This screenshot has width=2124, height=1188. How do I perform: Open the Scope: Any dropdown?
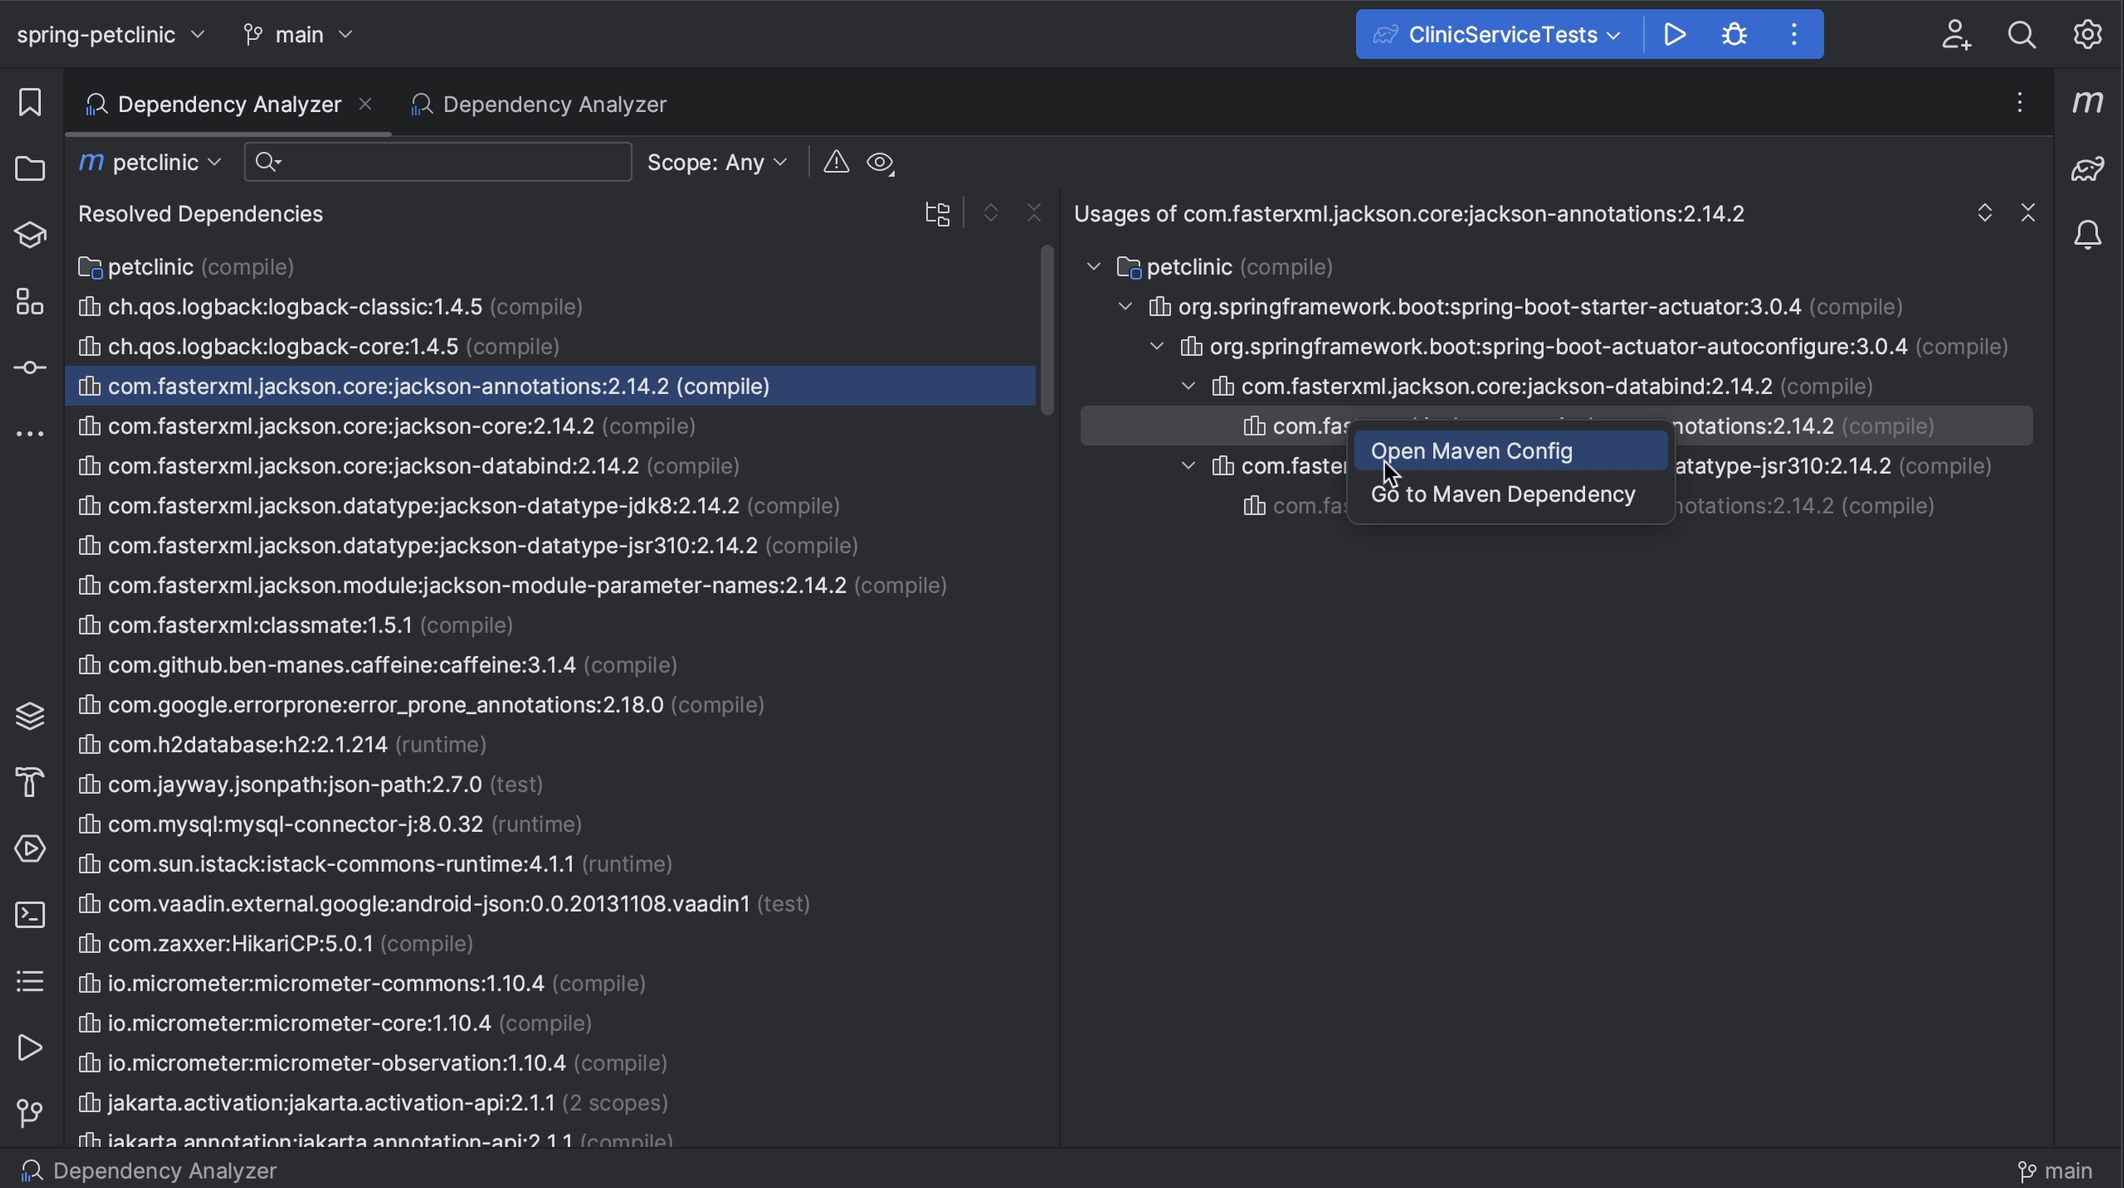coord(717,162)
